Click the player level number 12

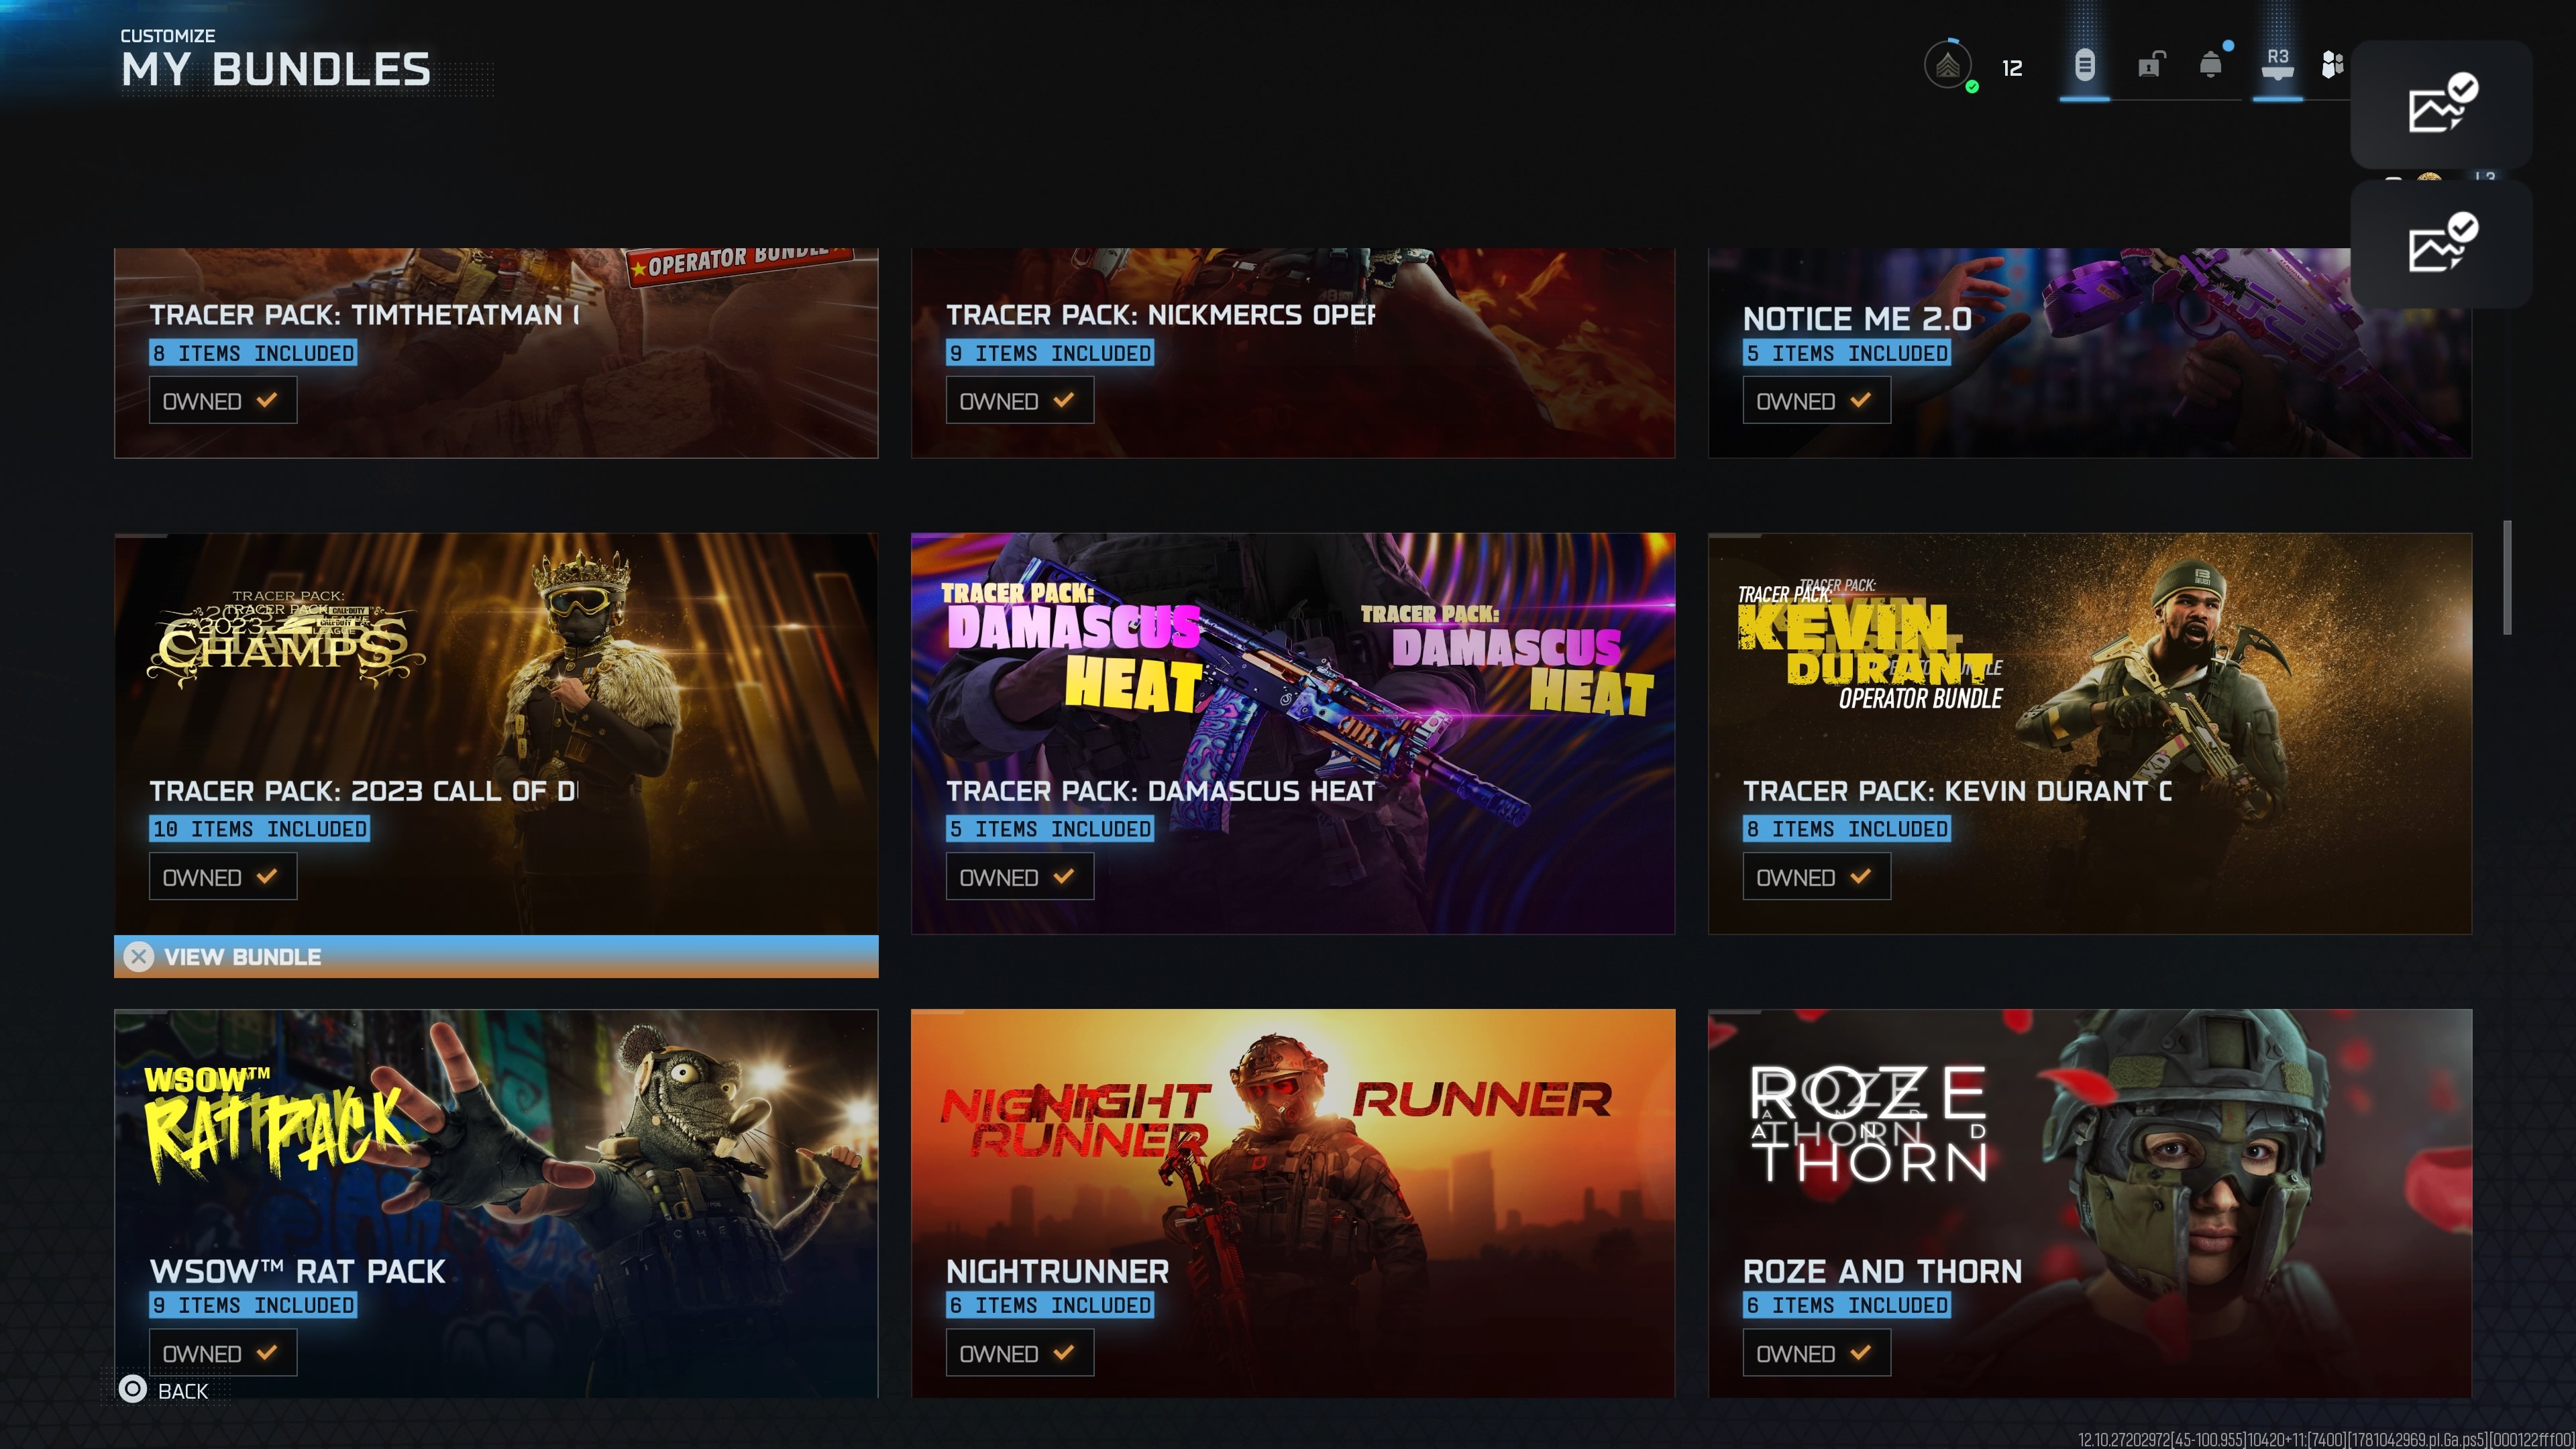click(x=2012, y=68)
